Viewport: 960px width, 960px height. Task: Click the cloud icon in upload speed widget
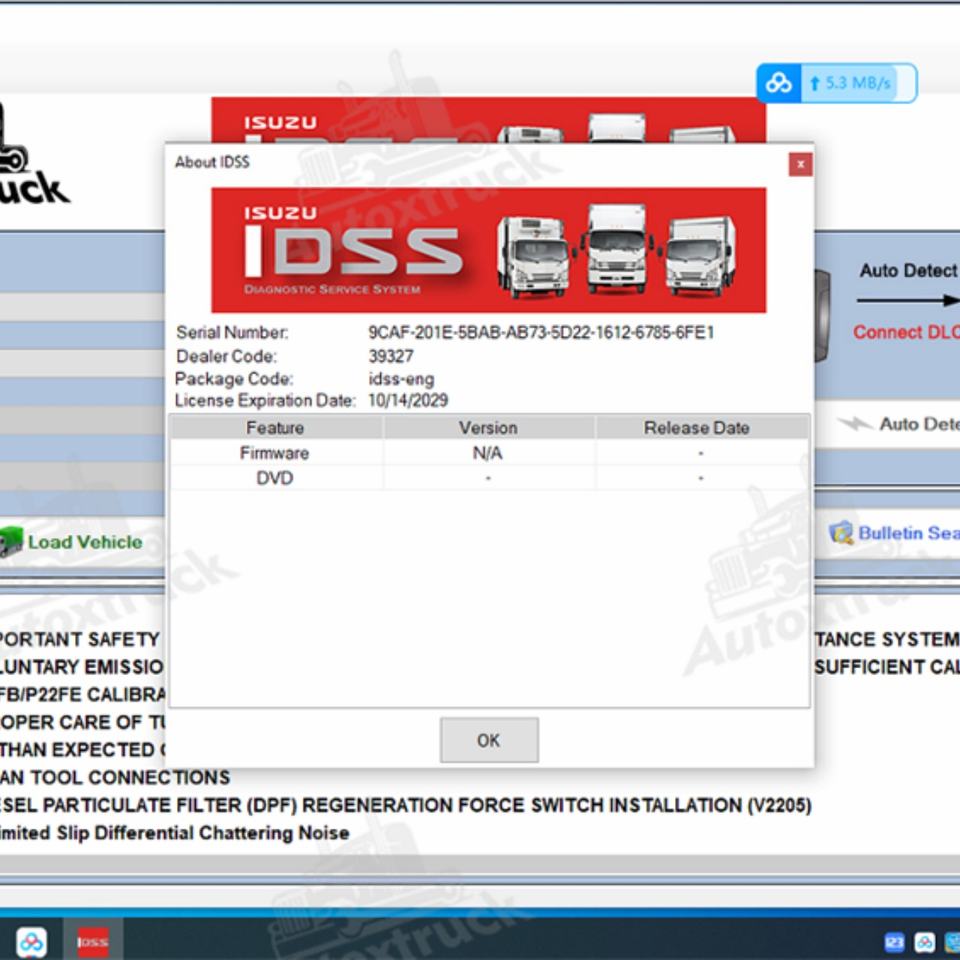point(778,83)
